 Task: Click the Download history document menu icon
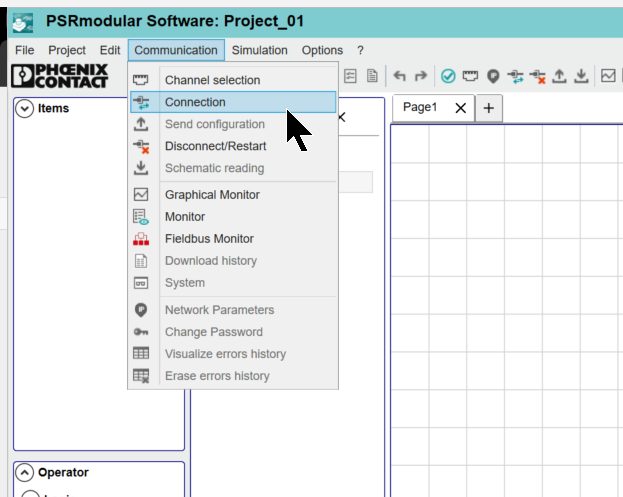point(141,261)
